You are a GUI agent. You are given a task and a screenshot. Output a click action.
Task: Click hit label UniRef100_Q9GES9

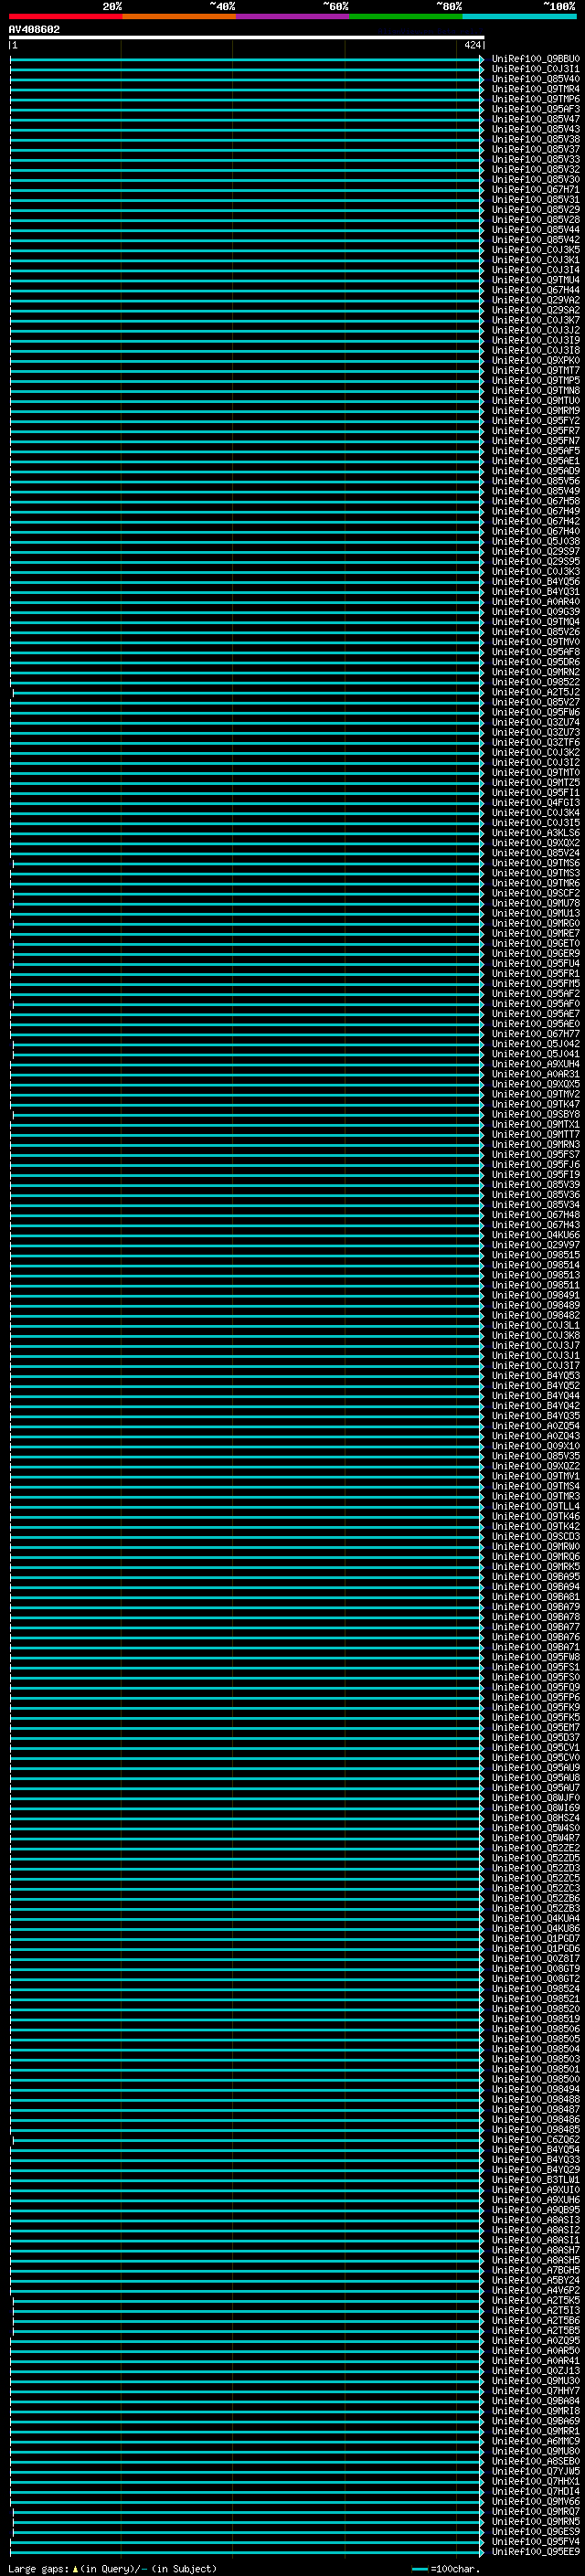(536, 2531)
